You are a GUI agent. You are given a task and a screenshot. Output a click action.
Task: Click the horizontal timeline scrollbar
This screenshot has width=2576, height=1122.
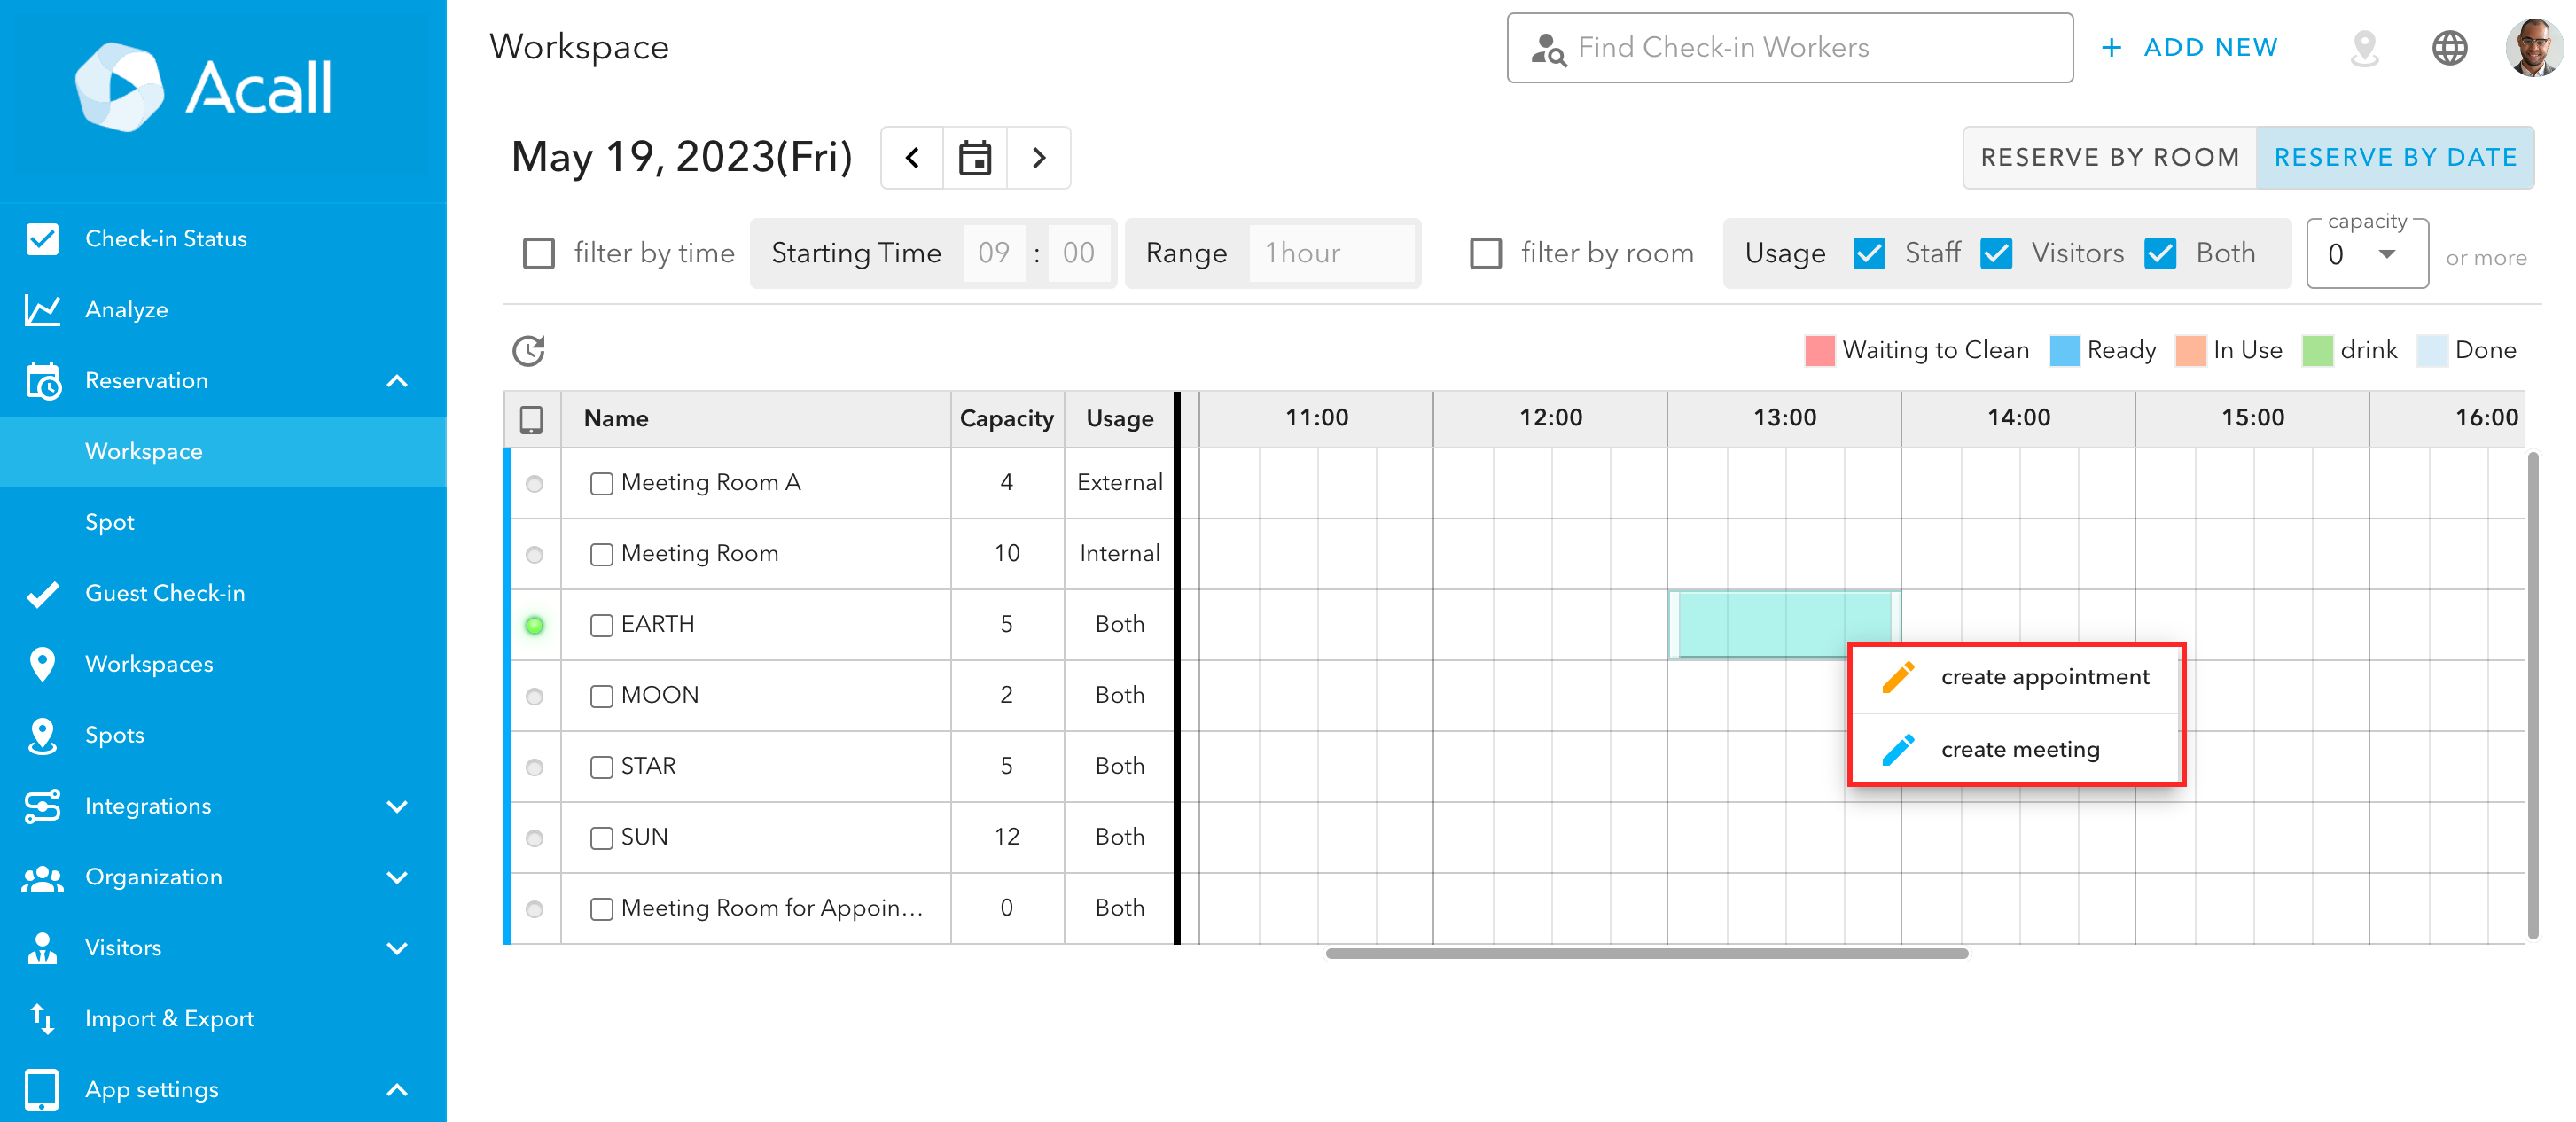click(x=1646, y=953)
